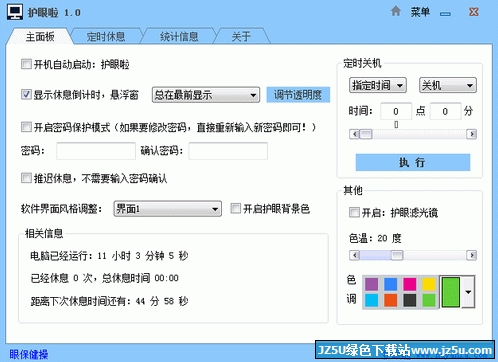Click the 调节透明度 button
Viewport: 498px width, 362px height.
(298, 95)
